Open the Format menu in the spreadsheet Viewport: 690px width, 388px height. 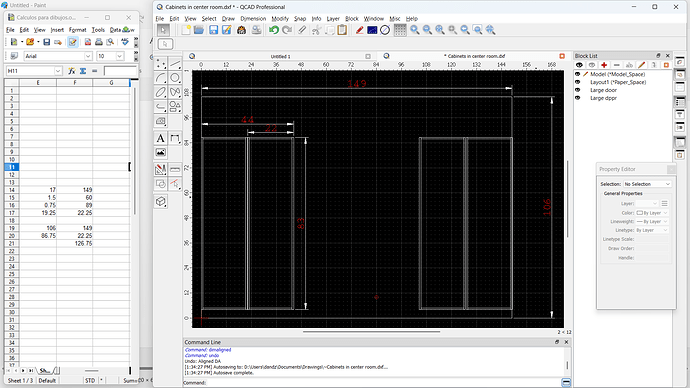point(77,30)
